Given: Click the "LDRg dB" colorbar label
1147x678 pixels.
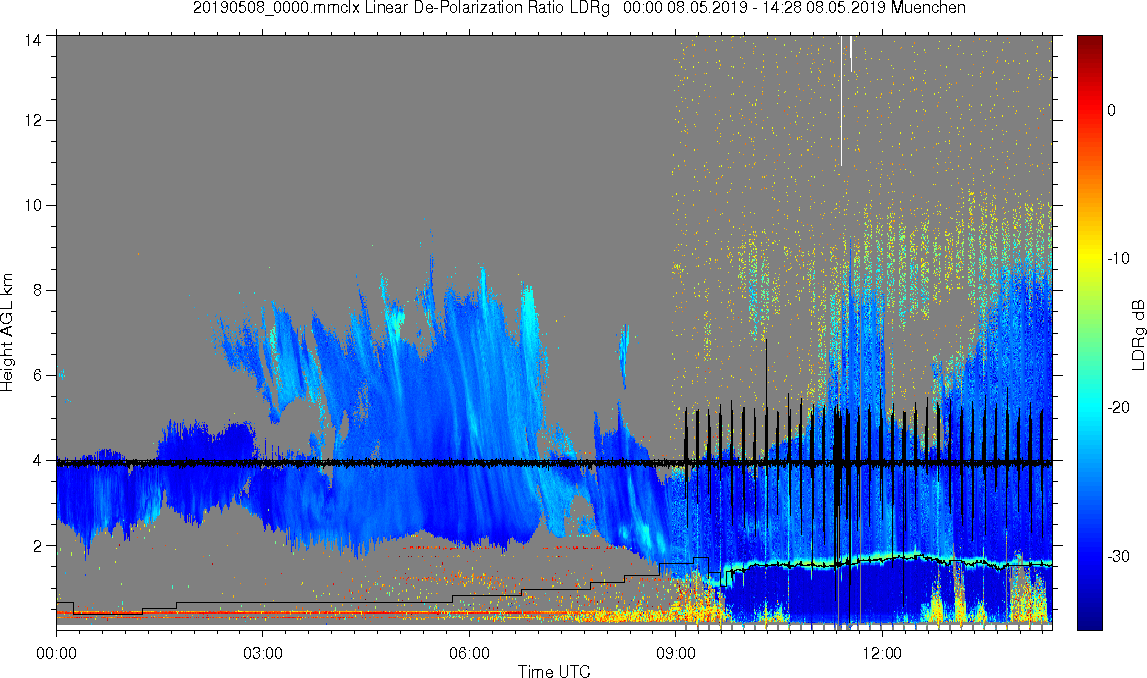Looking at the screenshot, I should click(x=1138, y=334).
